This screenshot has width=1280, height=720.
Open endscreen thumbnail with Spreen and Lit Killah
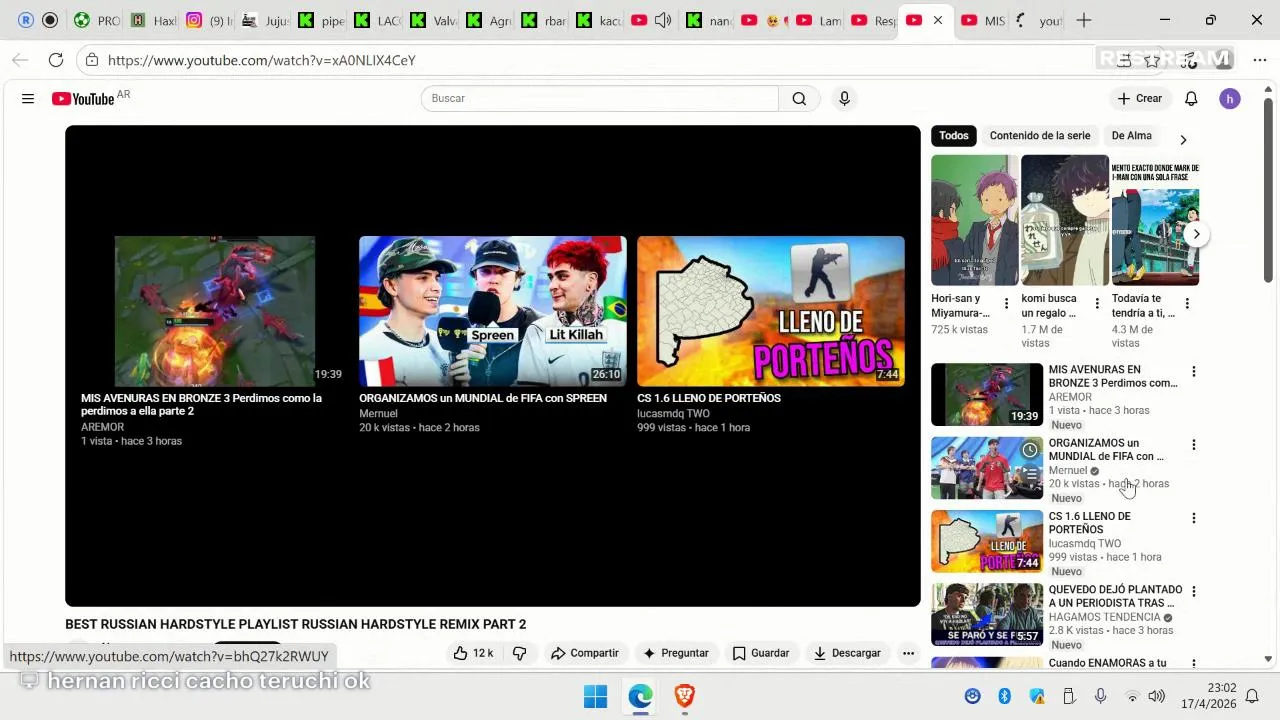(493, 311)
